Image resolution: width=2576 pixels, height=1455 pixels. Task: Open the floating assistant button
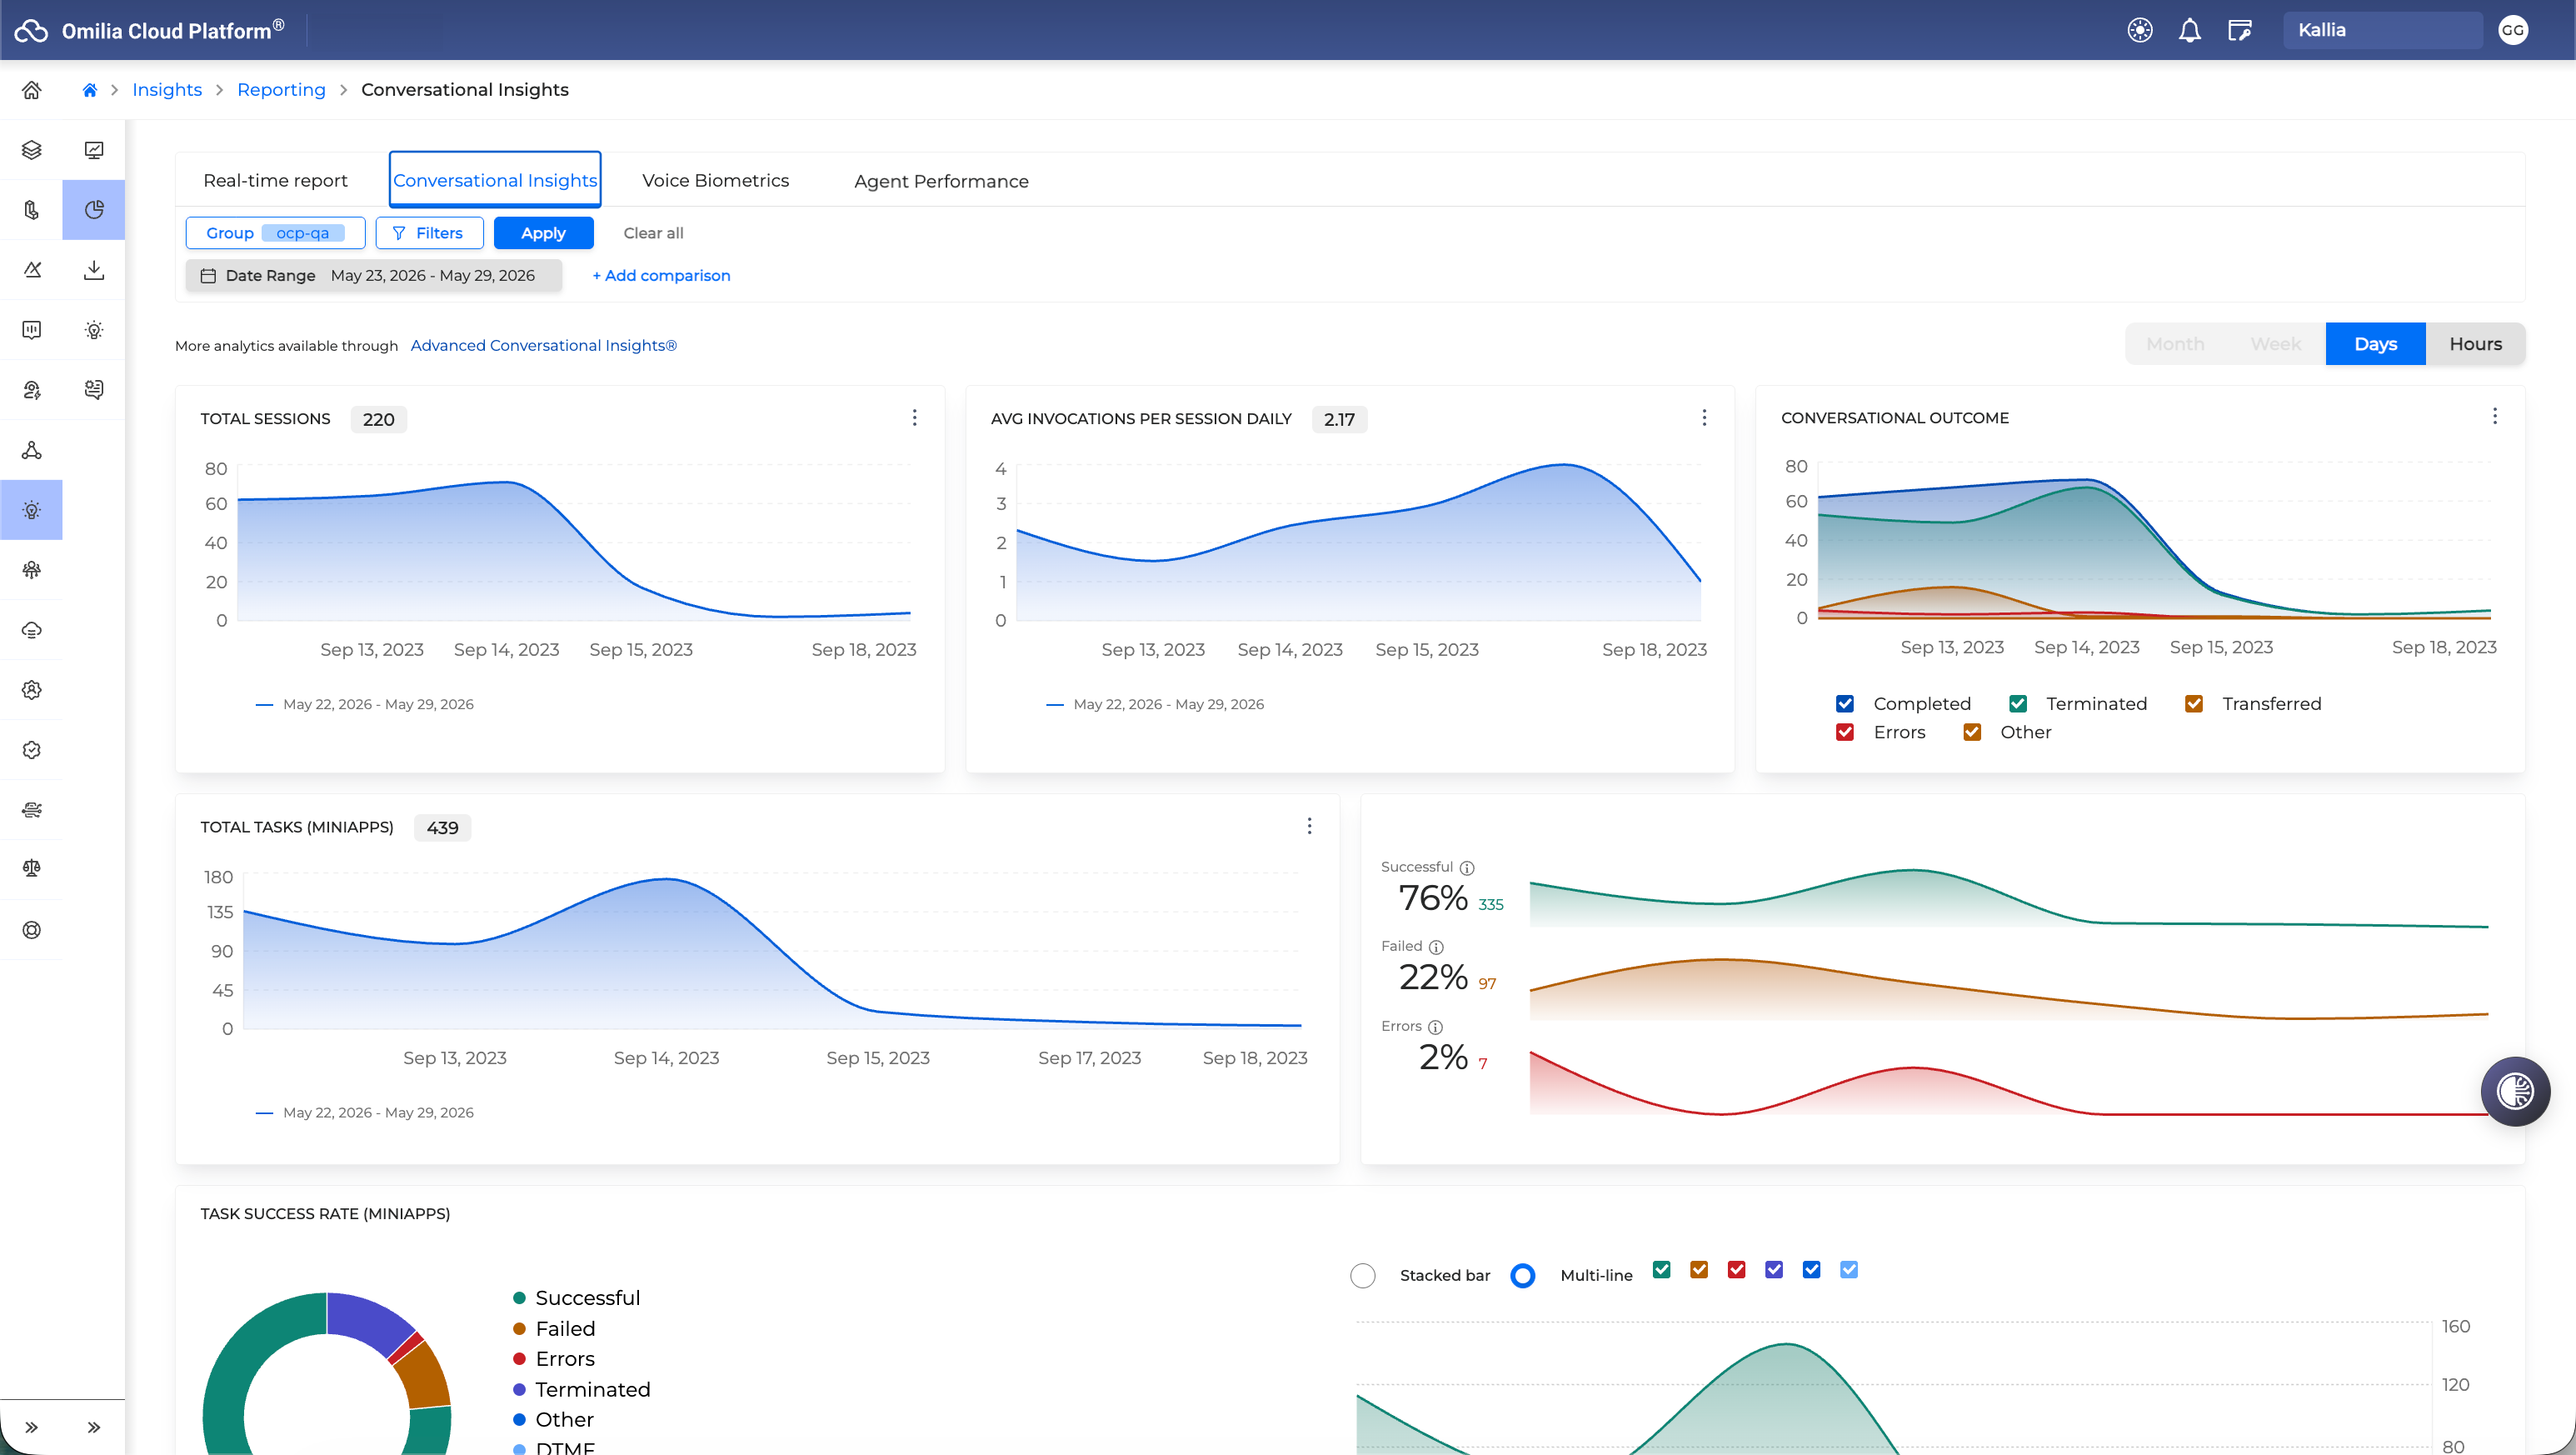click(2515, 1091)
